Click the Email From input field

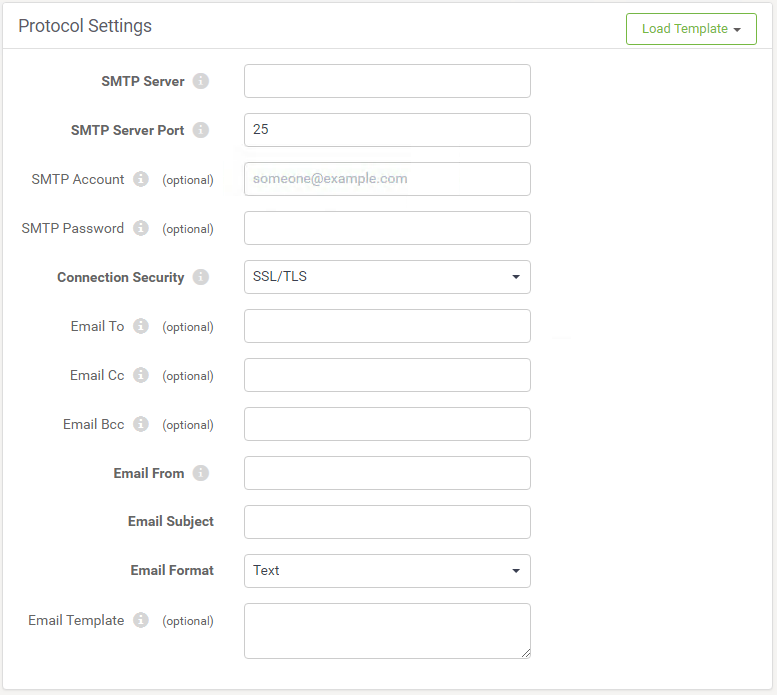pos(387,473)
